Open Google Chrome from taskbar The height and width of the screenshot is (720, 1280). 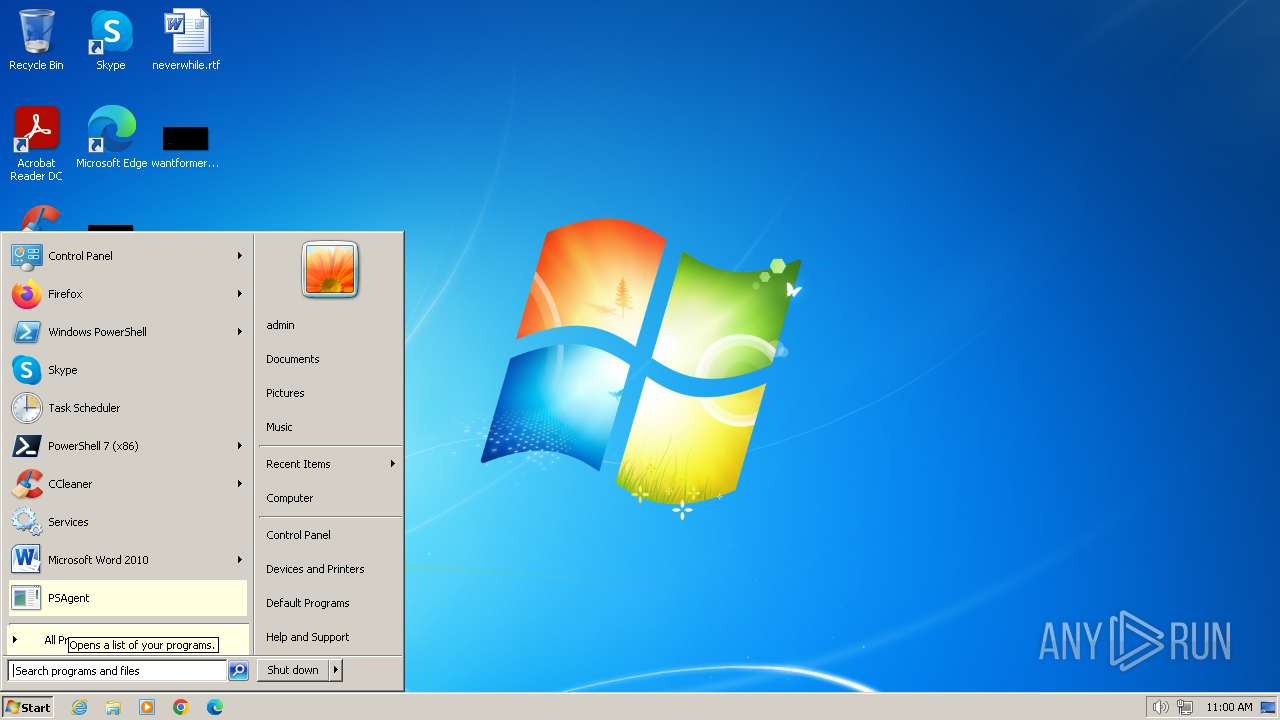pyautogui.click(x=181, y=707)
